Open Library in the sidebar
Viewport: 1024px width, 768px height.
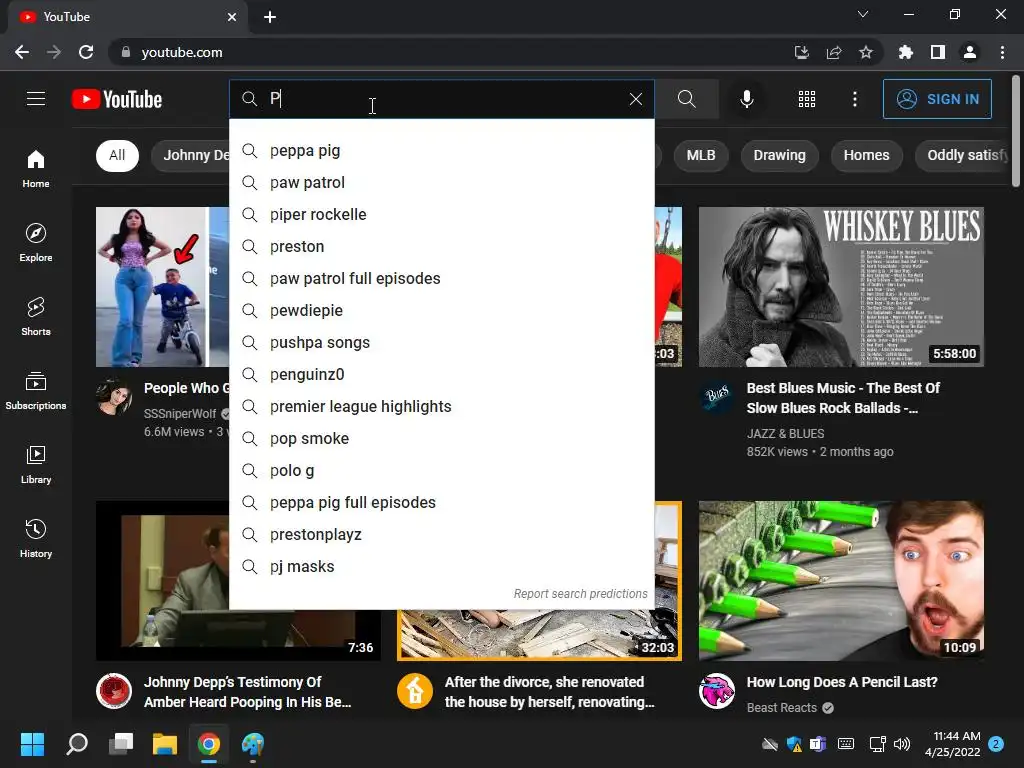pyautogui.click(x=36, y=464)
